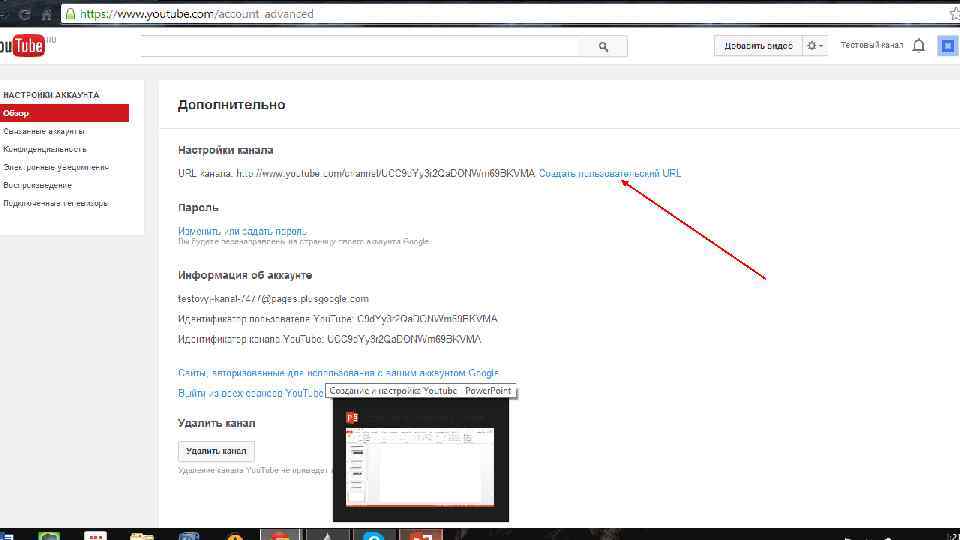
Task: Click the testovy-kanal email address text
Action: (273, 299)
